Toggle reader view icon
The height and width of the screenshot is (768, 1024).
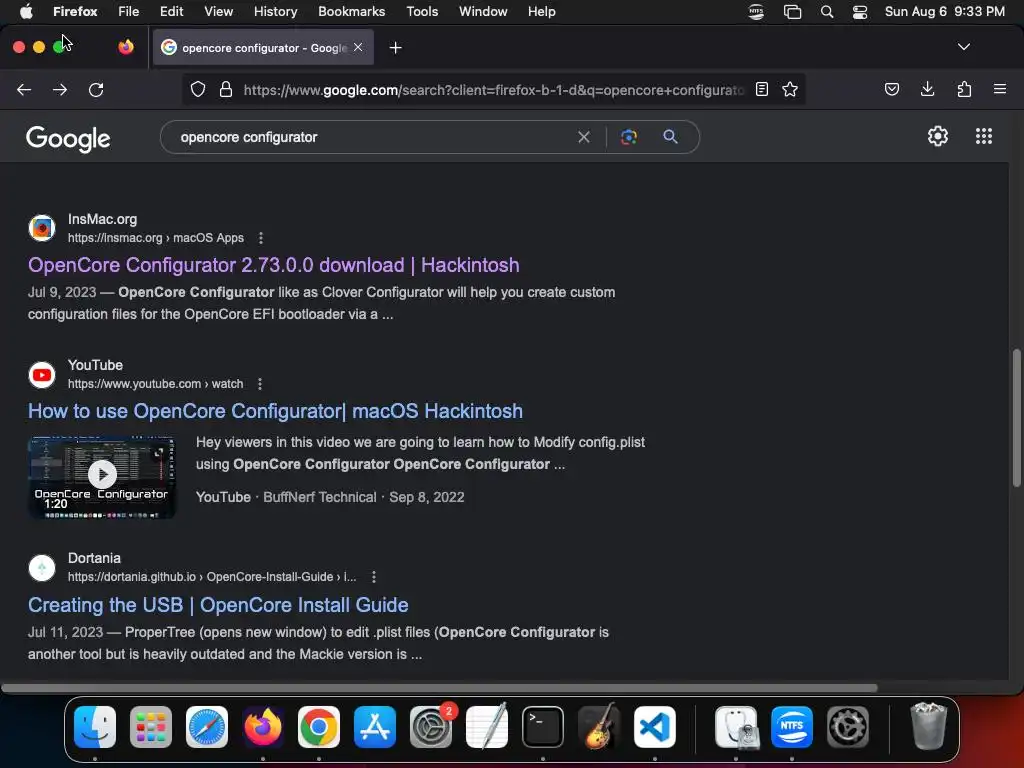(761, 89)
